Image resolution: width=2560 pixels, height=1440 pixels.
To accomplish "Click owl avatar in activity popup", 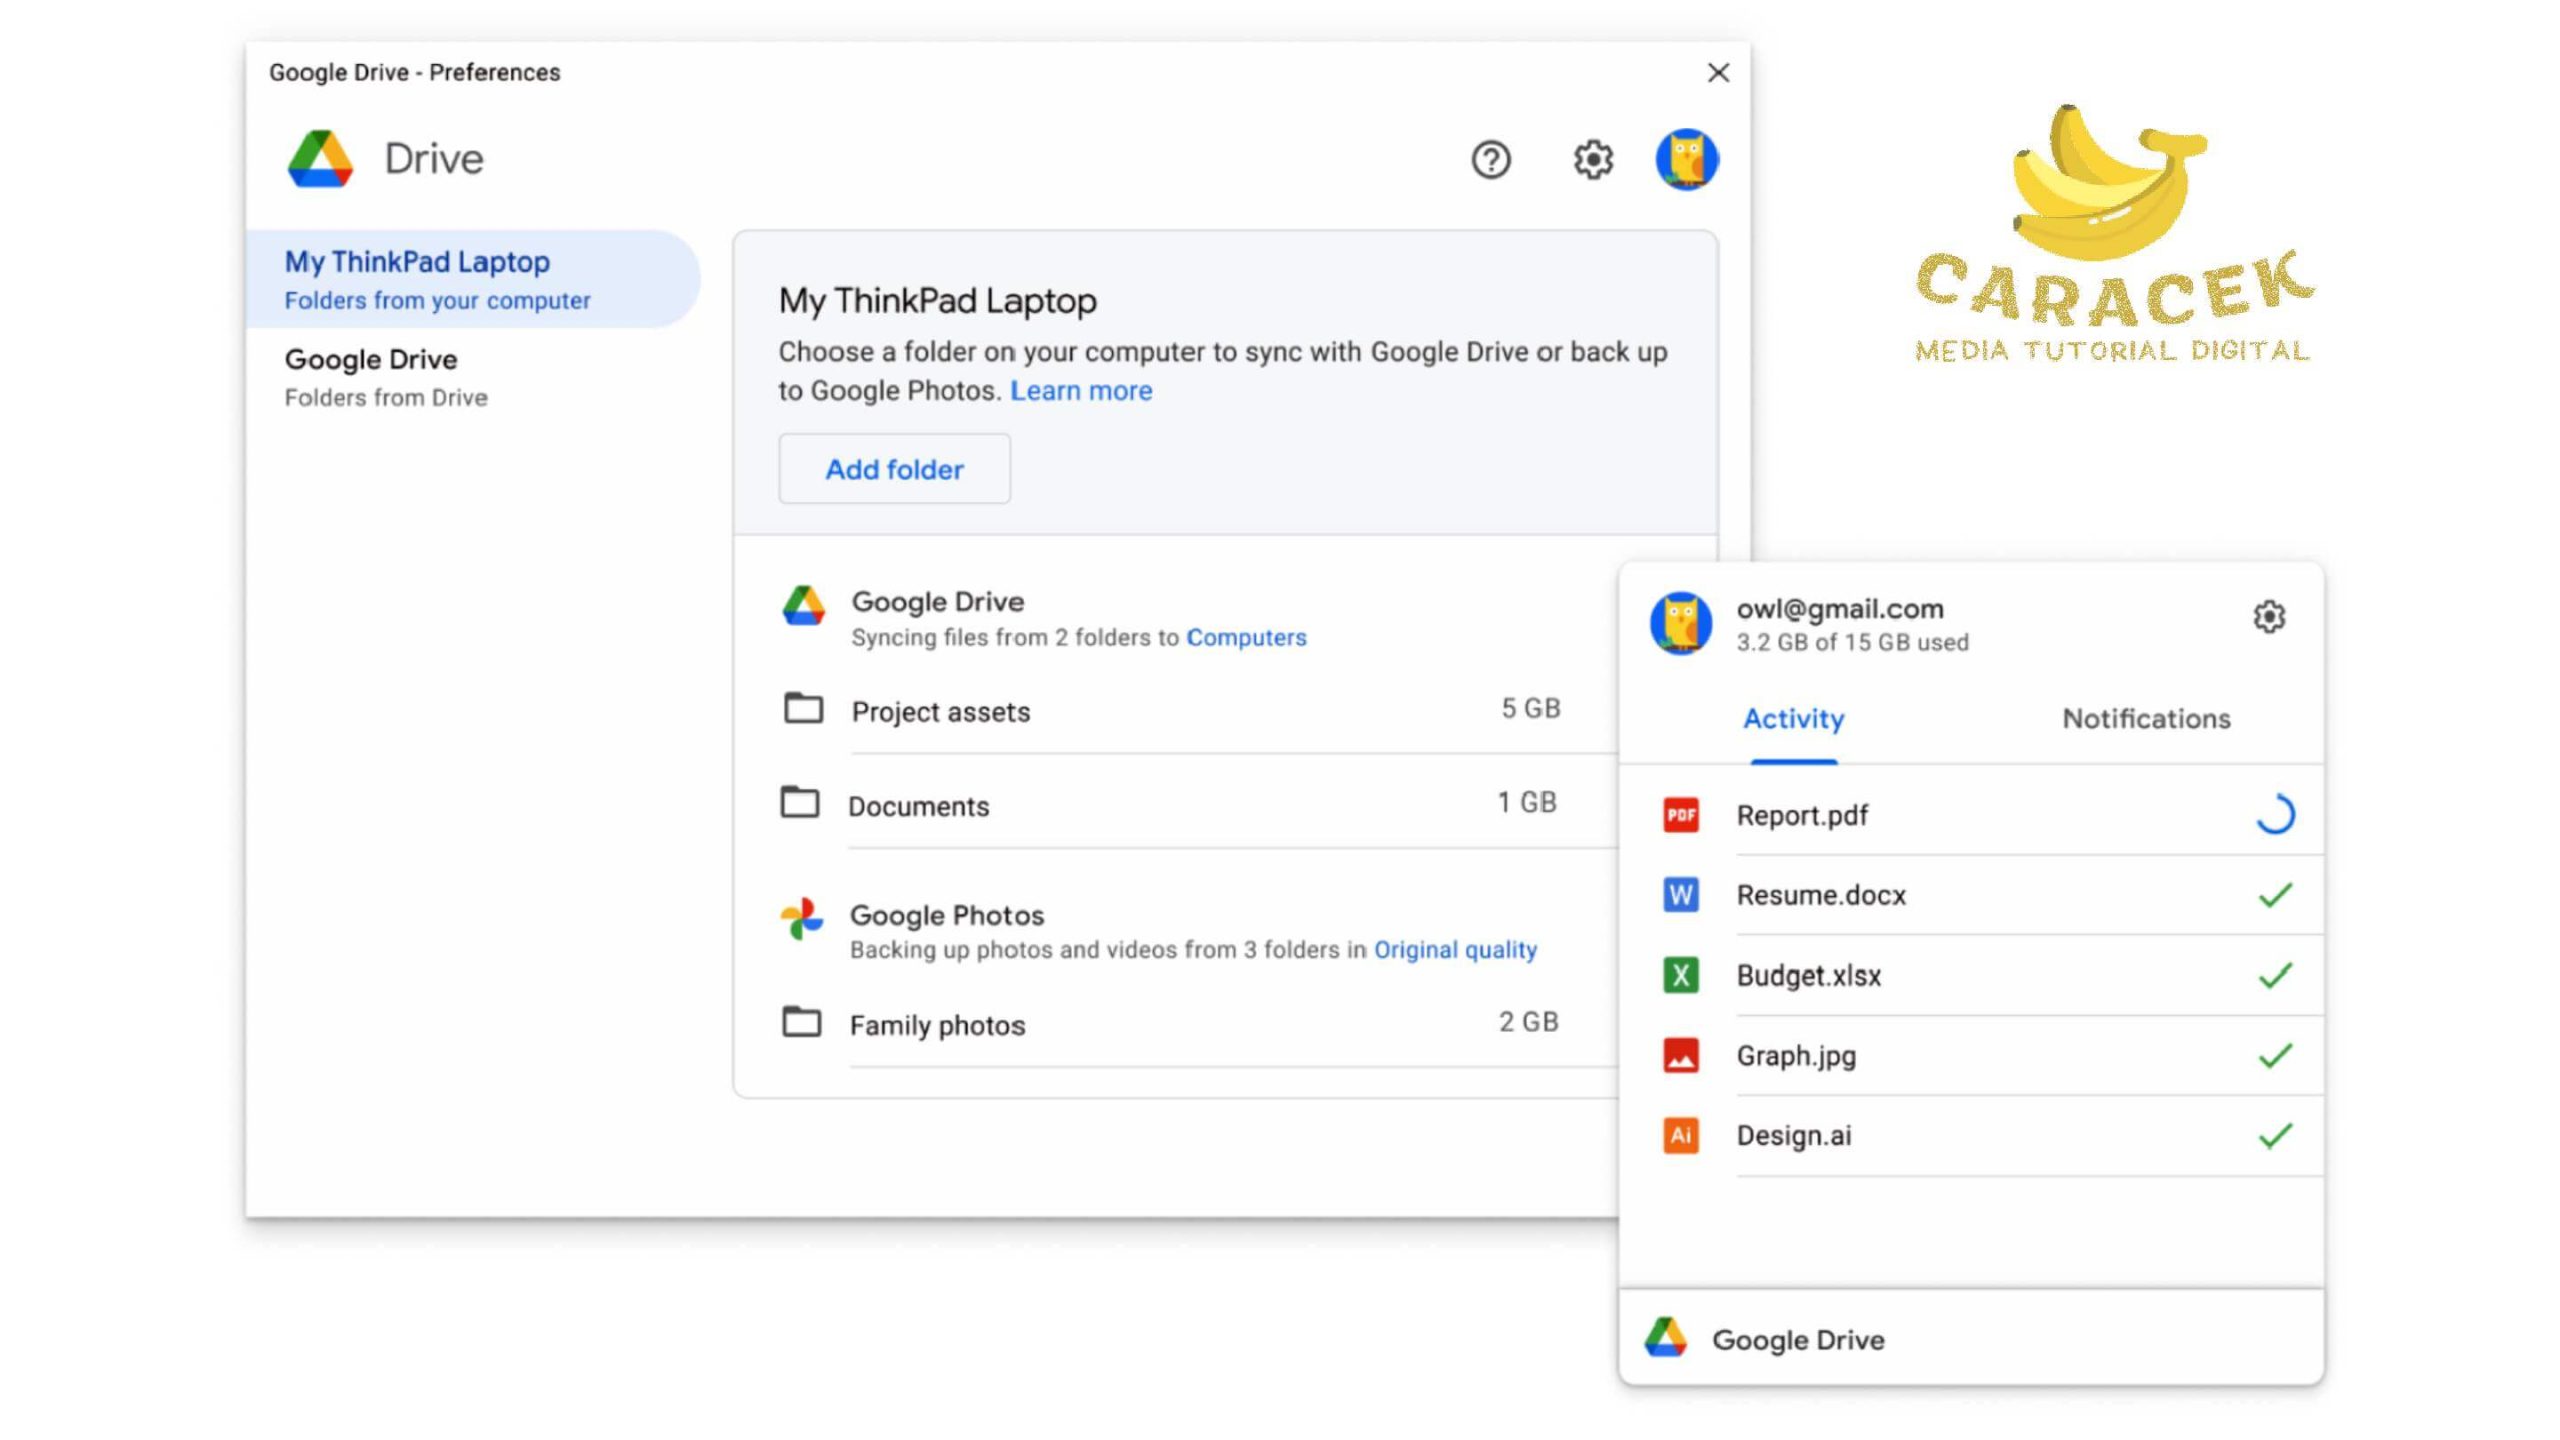I will [x=1680, y=623].
